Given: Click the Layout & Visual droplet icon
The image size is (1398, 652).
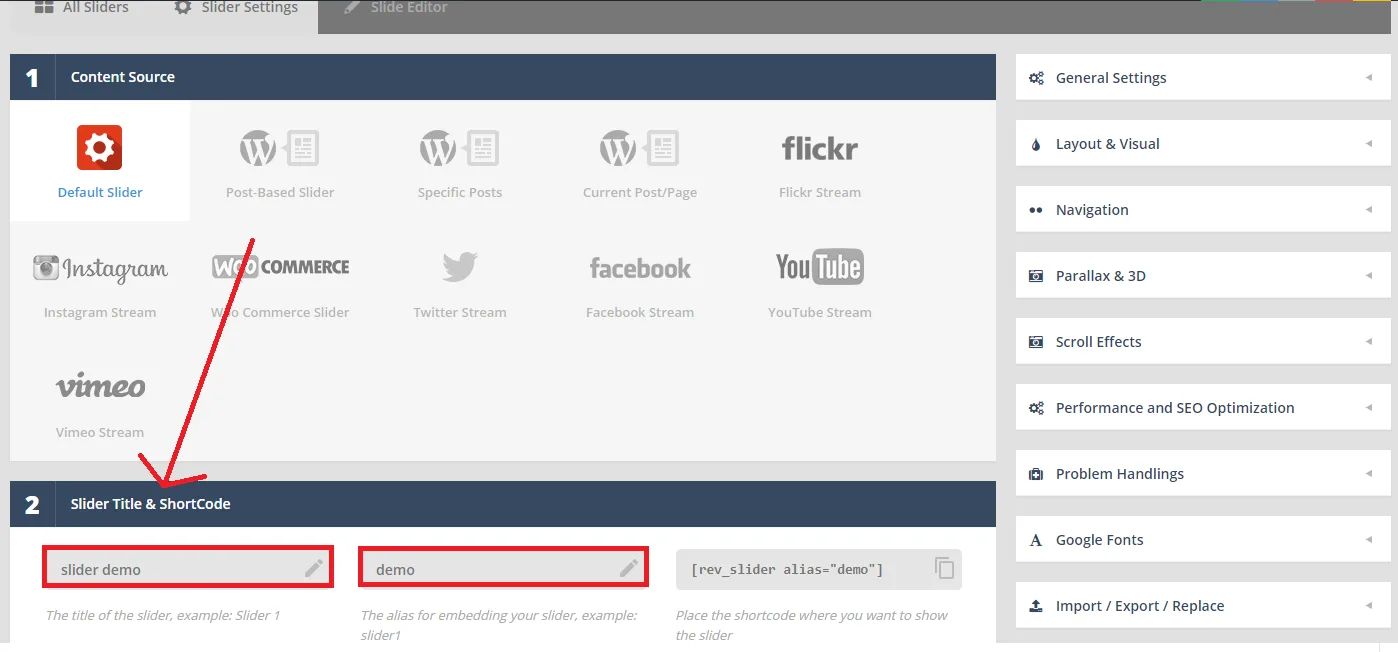Looking at the screenshot, I should tap(1036, 144).
